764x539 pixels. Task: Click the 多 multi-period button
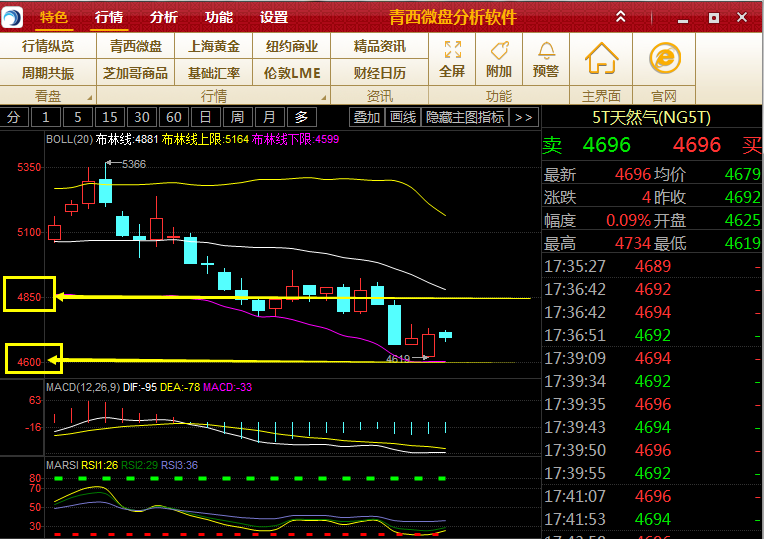302,117
